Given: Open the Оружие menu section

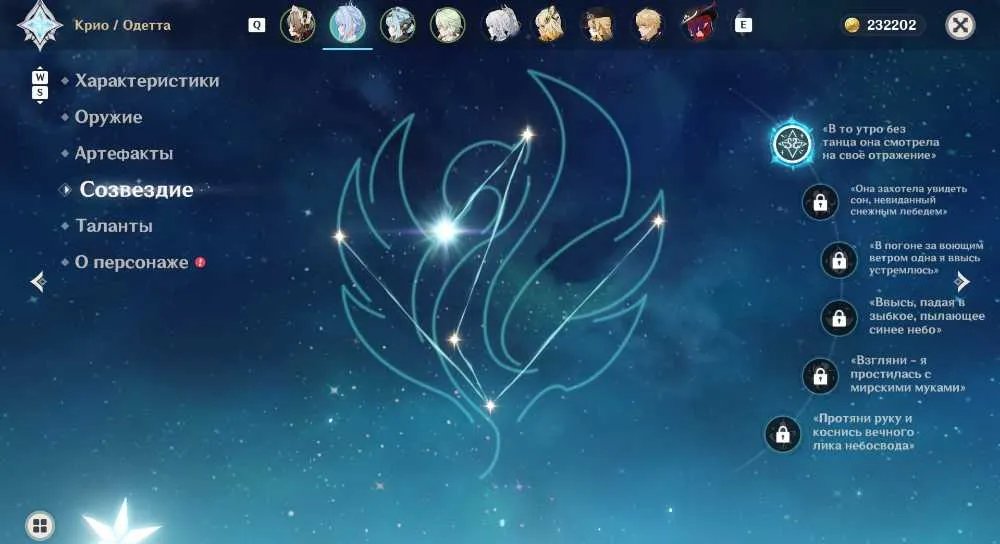Looking at the screenshot, I should [108, 117].
